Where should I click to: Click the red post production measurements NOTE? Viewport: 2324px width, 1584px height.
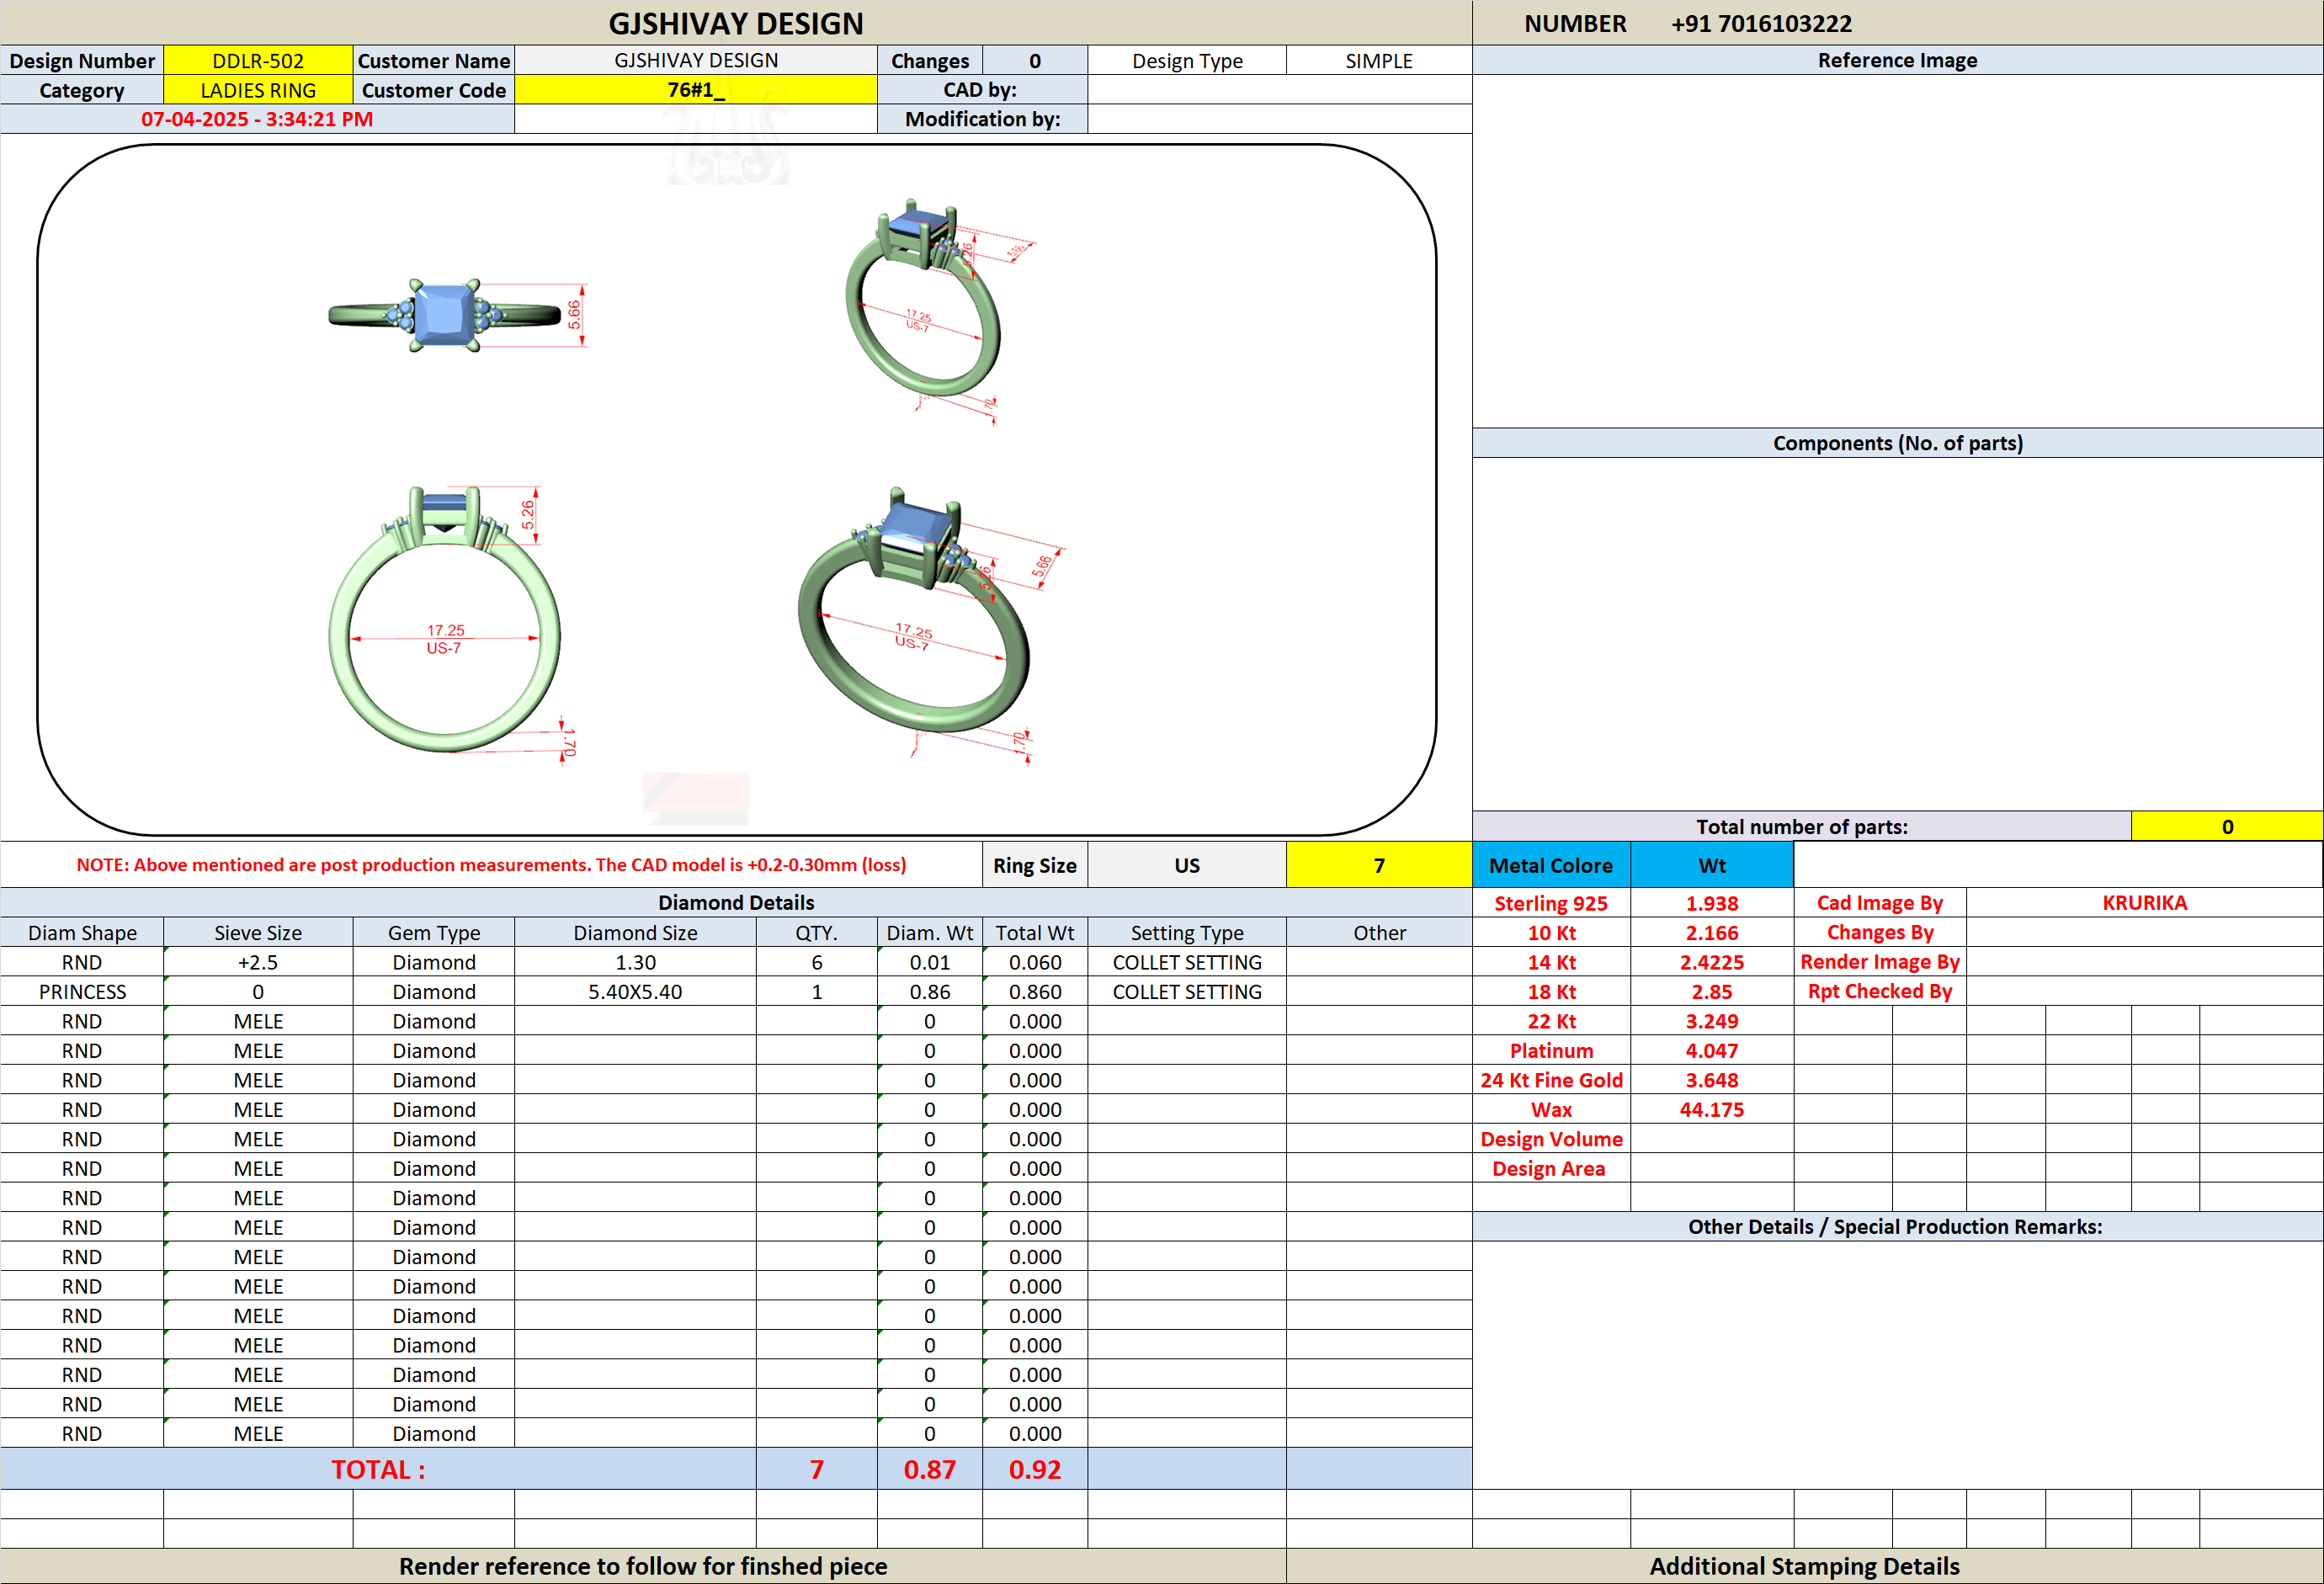point(491,865)
